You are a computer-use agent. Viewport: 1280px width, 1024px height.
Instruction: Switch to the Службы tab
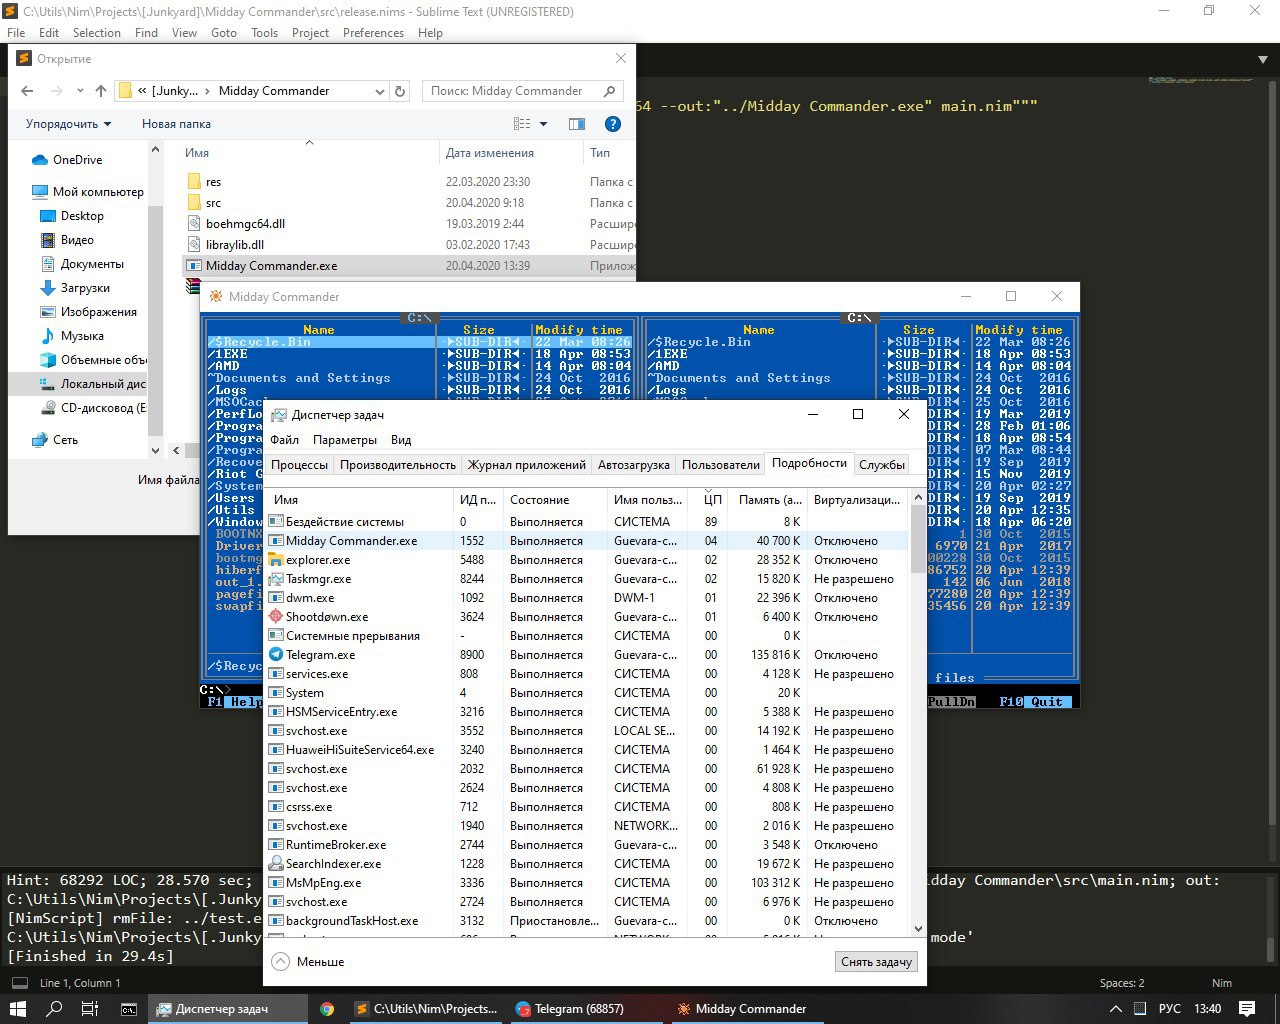coord(881,465)
